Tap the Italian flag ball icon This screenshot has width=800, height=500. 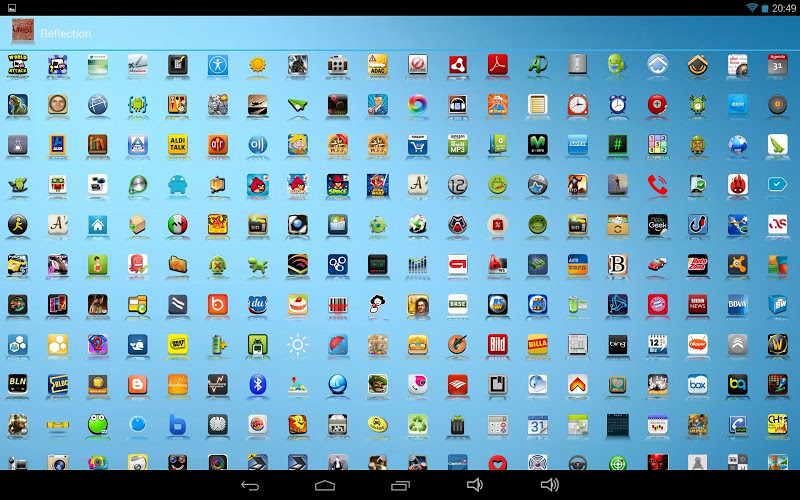178,224
